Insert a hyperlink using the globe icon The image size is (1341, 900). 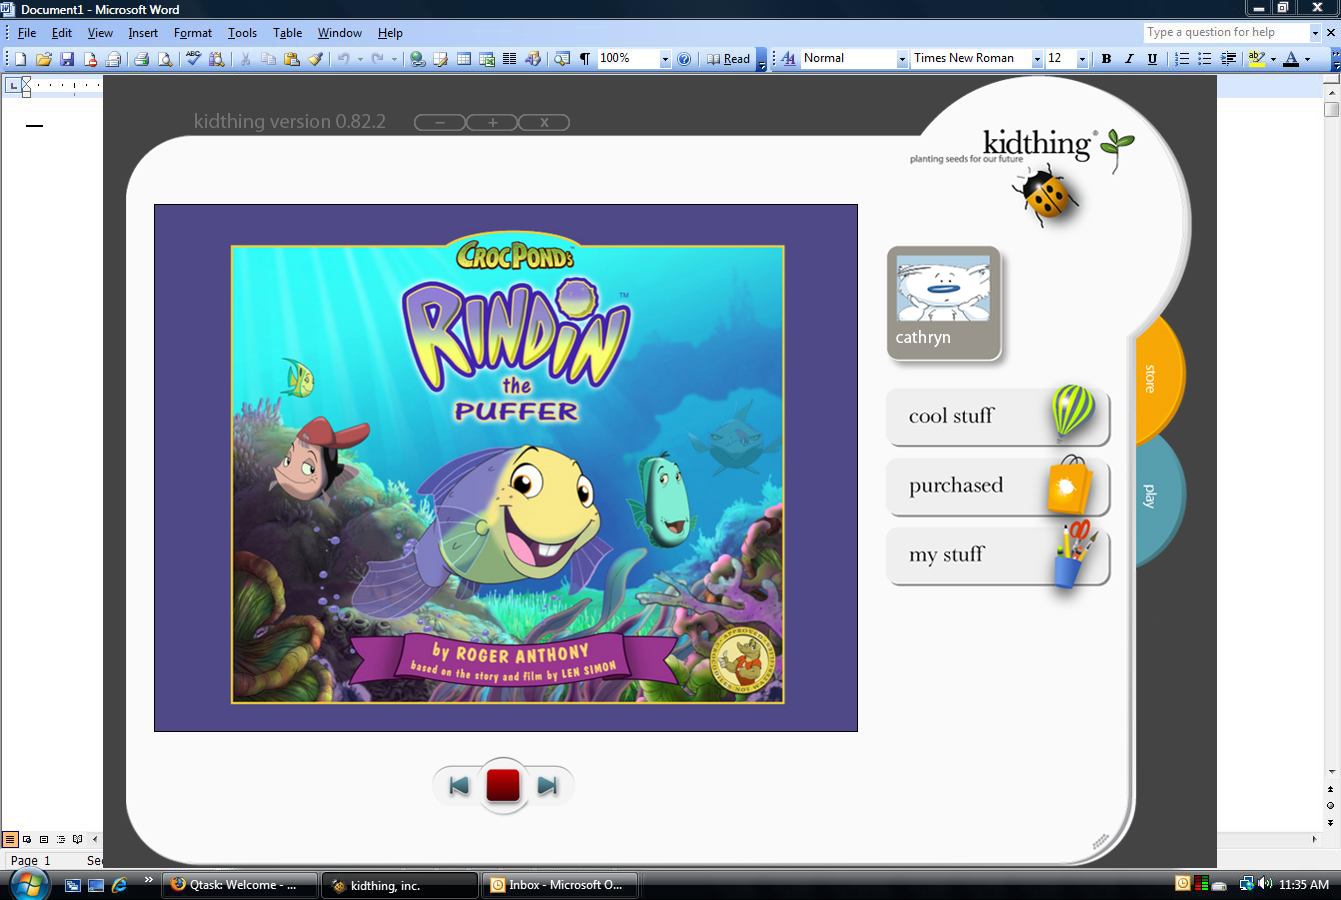417,59
